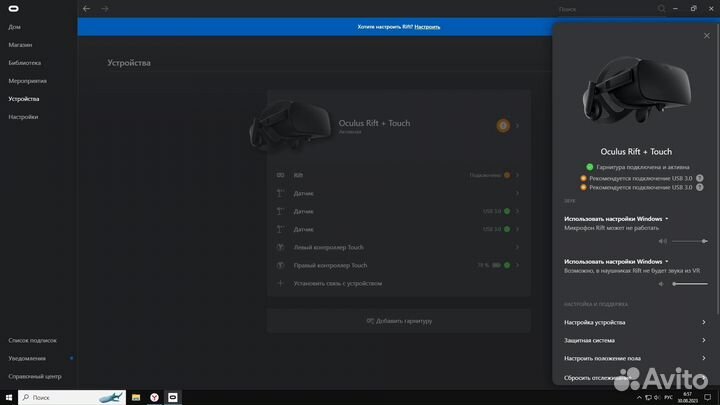Click 'Добавить гарнитуру' button
The height and width of the screenshot is (405, 720).
pyautogui.click(x=399, y=321)
